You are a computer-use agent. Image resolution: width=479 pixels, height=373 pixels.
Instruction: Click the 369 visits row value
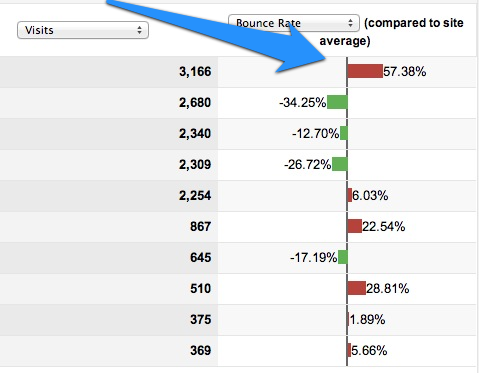(x=200, y=350)
